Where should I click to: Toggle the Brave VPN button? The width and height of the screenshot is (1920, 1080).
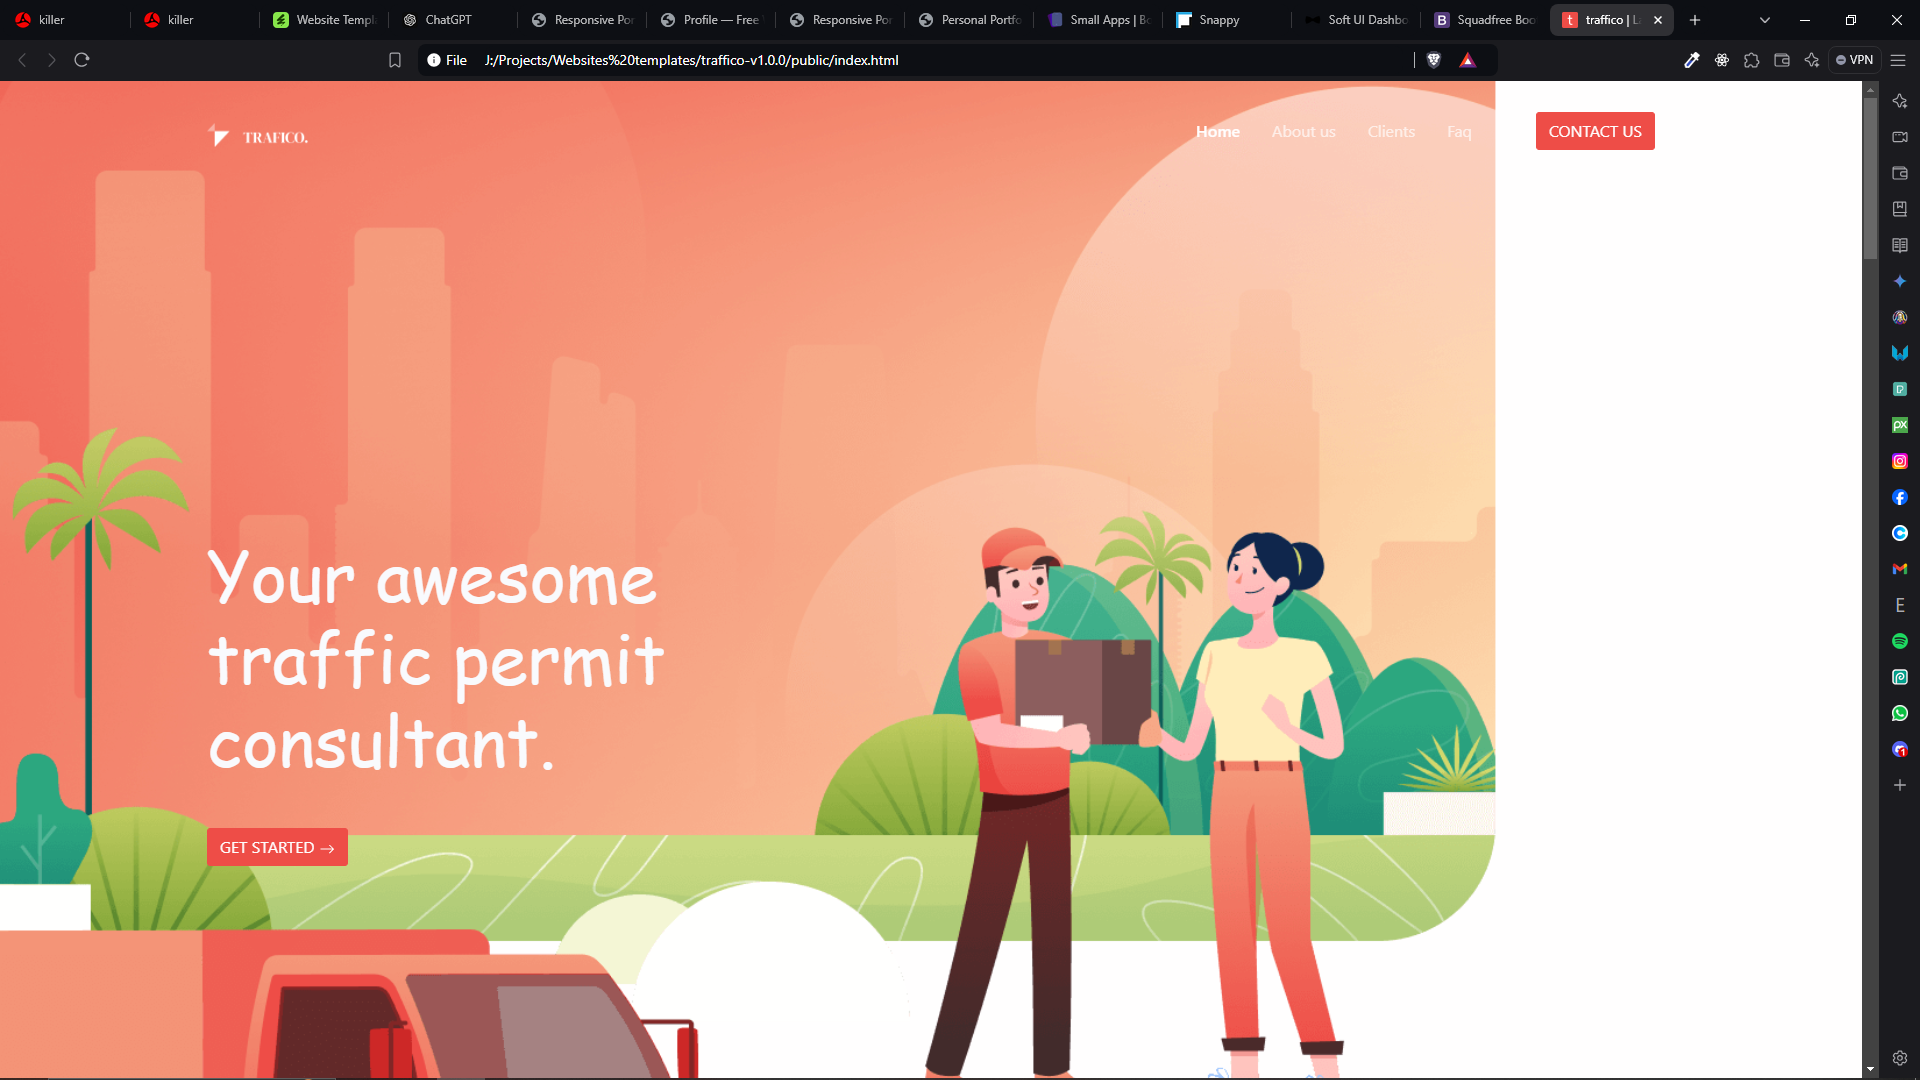(x=1855, y=60)
